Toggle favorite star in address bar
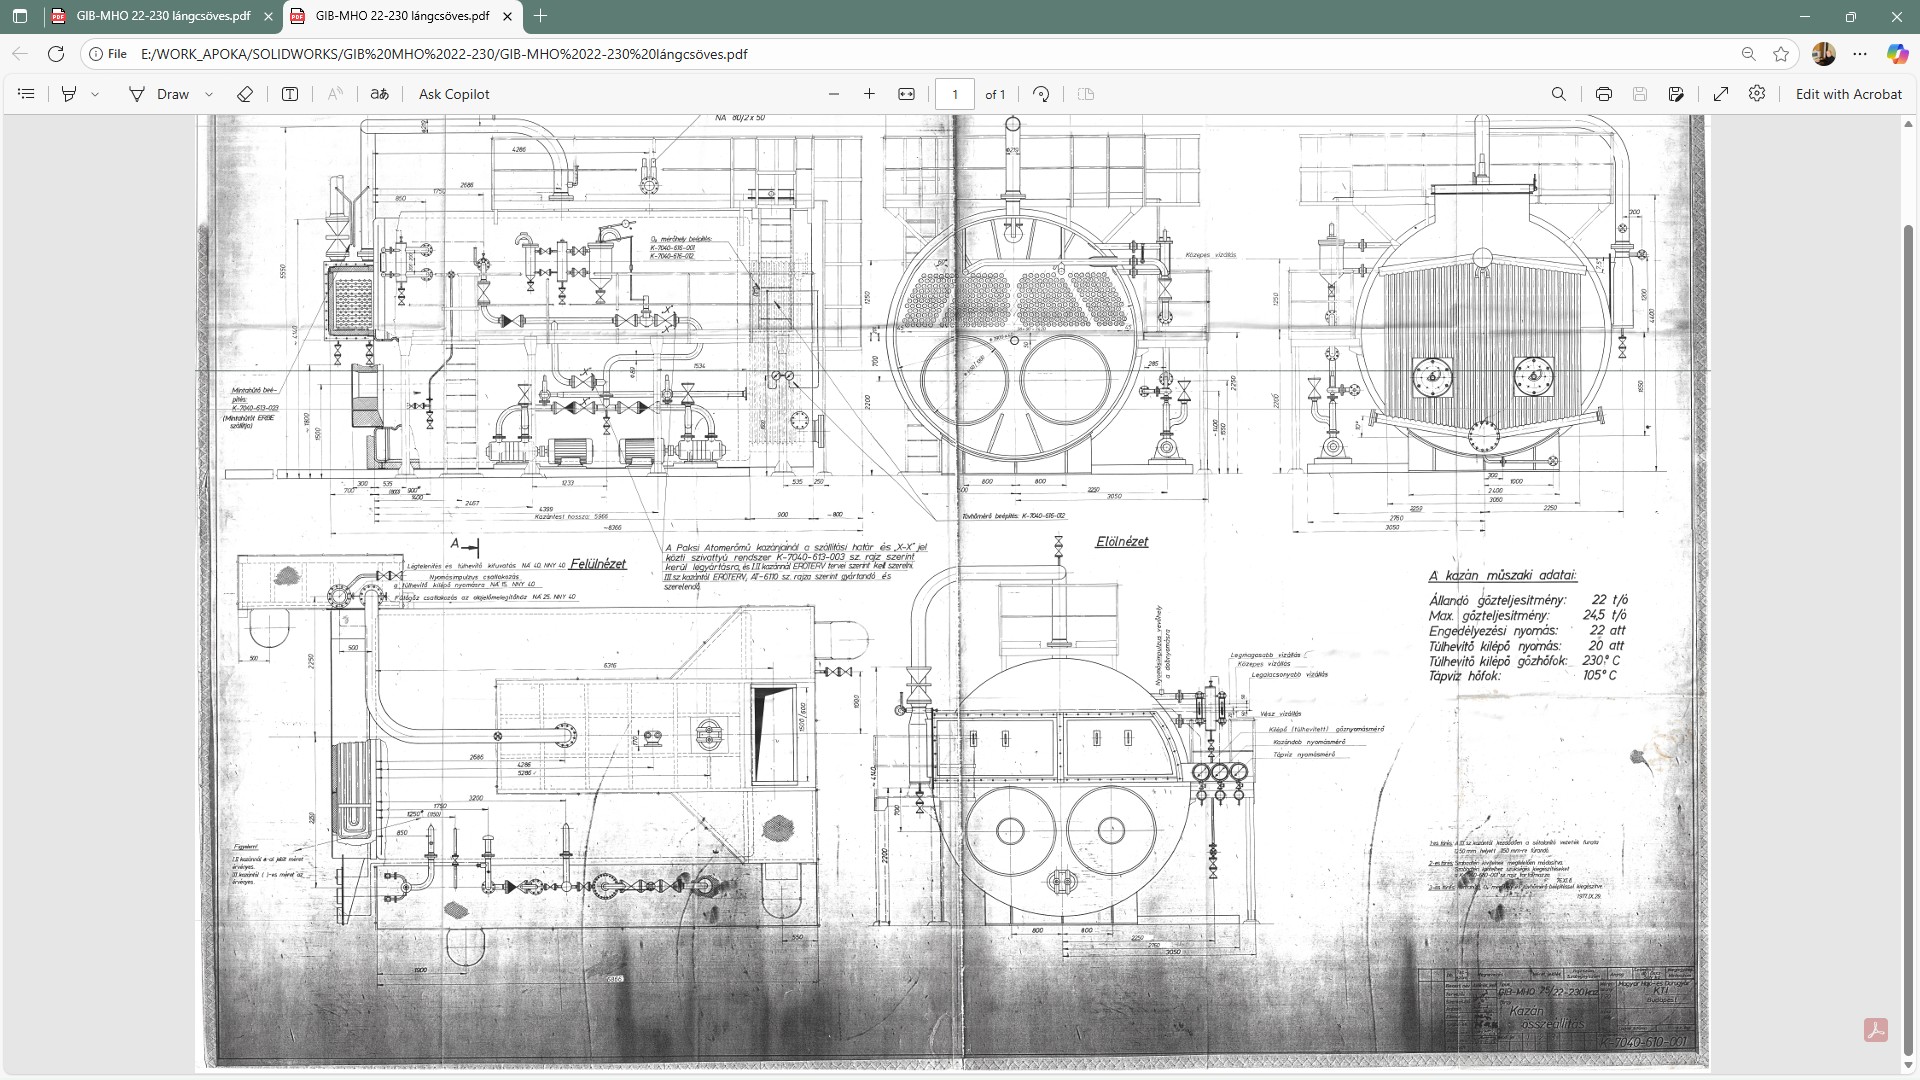This screenshot has width=1920, height=1080. point(1781,54)
